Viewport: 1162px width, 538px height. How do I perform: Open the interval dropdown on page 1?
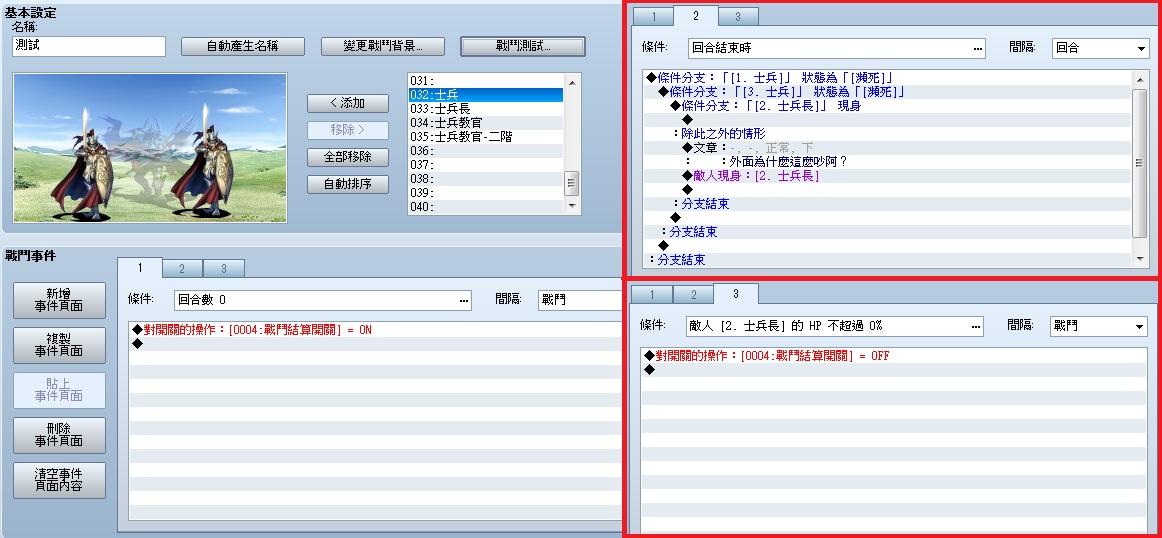point(580,300)
